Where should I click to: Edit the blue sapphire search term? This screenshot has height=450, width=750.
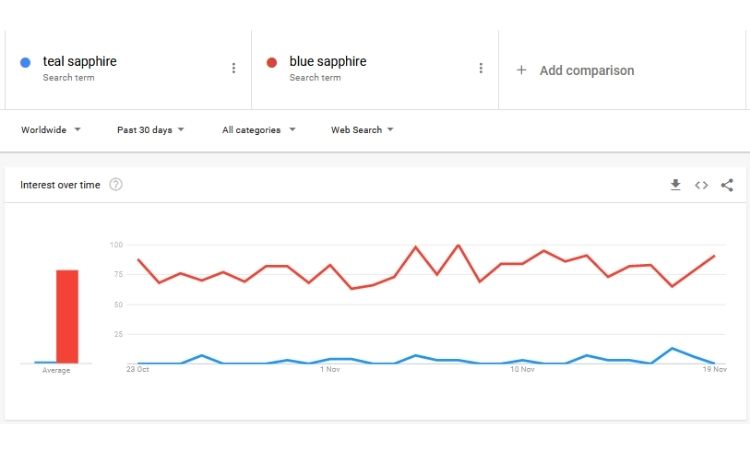pyautogui.click(x=328, y=61)
